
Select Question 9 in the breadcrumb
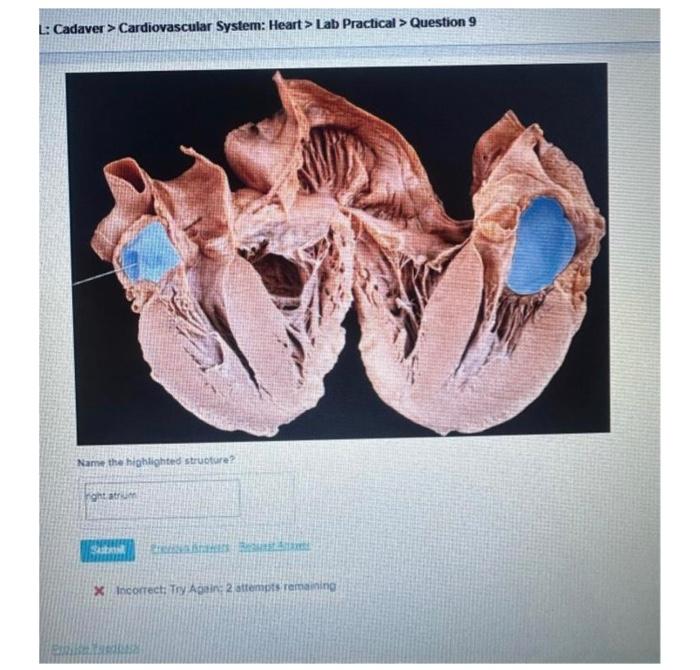tap(443, 22)
